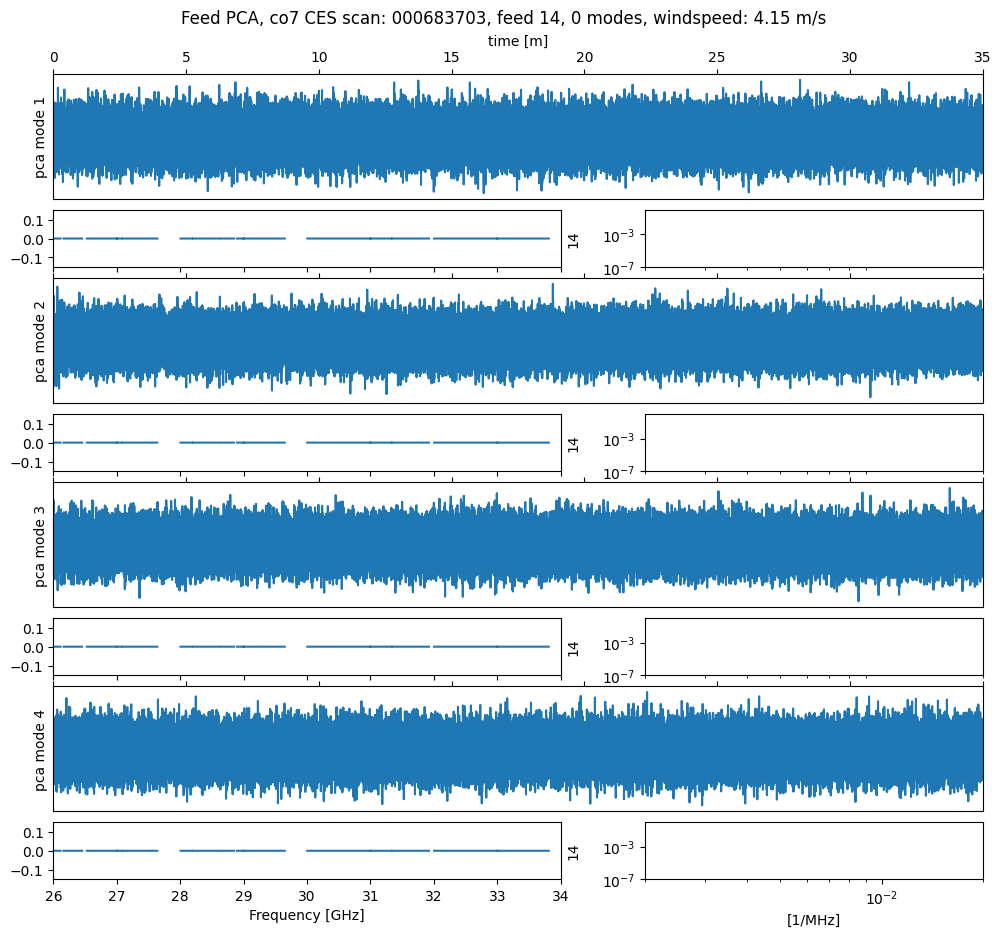The height and width of the screenshot is (937, 1001).
Task: Click the empty spectrum panel below pca mode 1
Action: [x=813, y=239]
